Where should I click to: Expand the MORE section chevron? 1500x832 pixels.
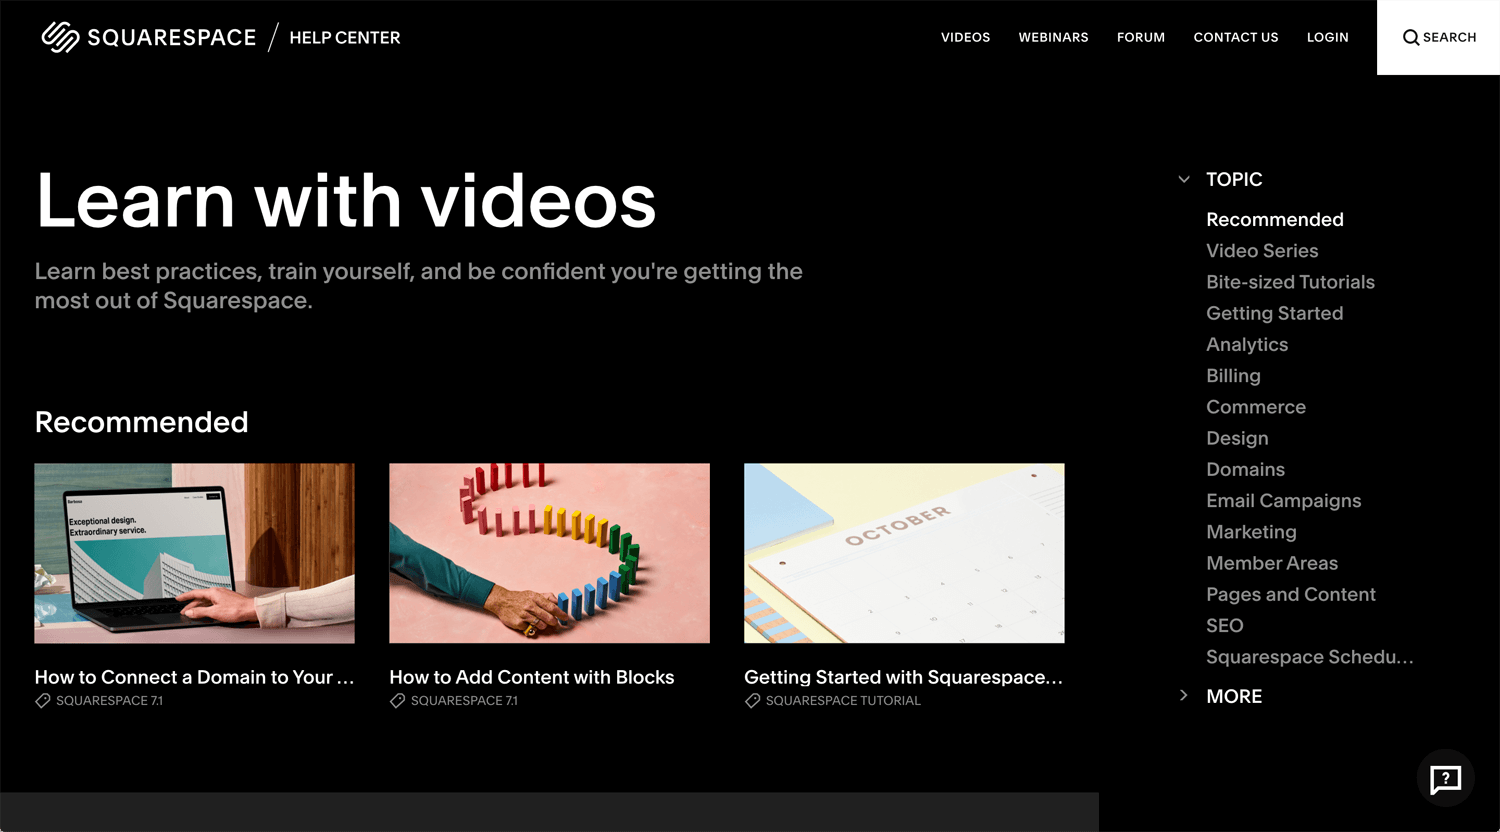point(1184,696)
